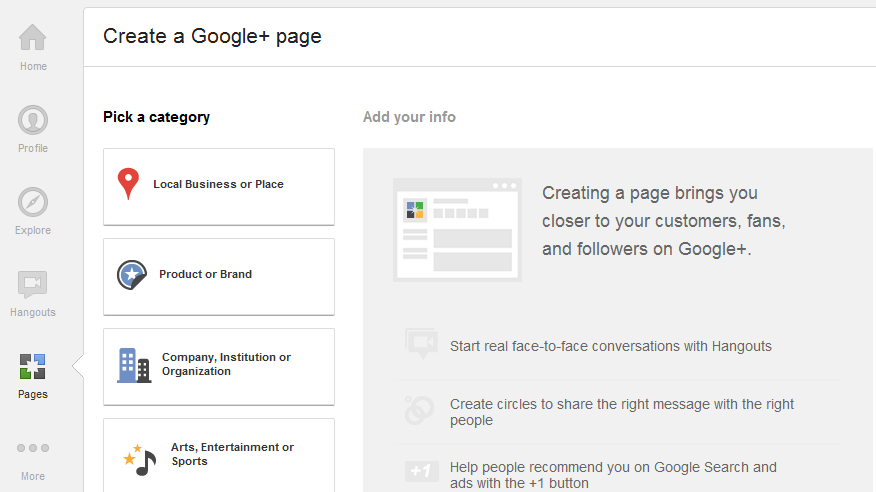Click the Hangouts feature chat-camera icon
This screenshot has width=876, height=492.
(421, 343)
